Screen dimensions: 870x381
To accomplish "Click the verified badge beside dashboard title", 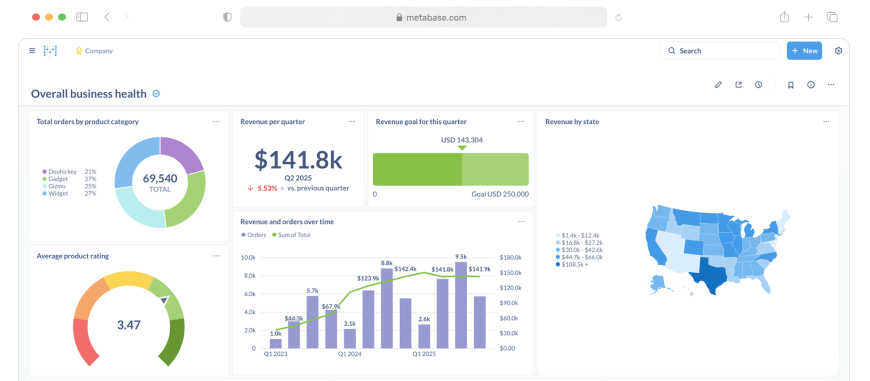I will pos(156,94).
